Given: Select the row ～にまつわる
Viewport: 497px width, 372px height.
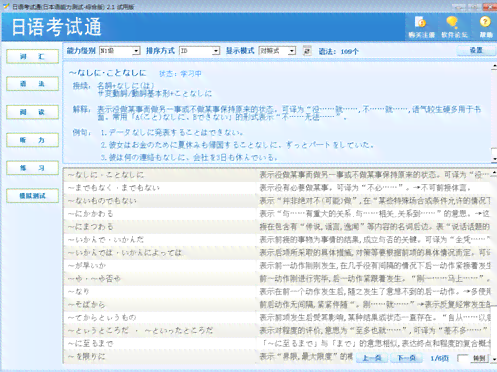Looking at the screenshot, I should 277,227.
